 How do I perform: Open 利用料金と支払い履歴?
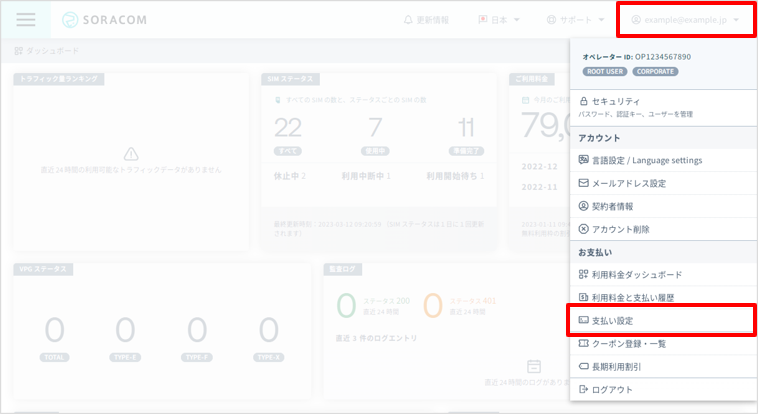pyautogui.click(x=663, y=297)
